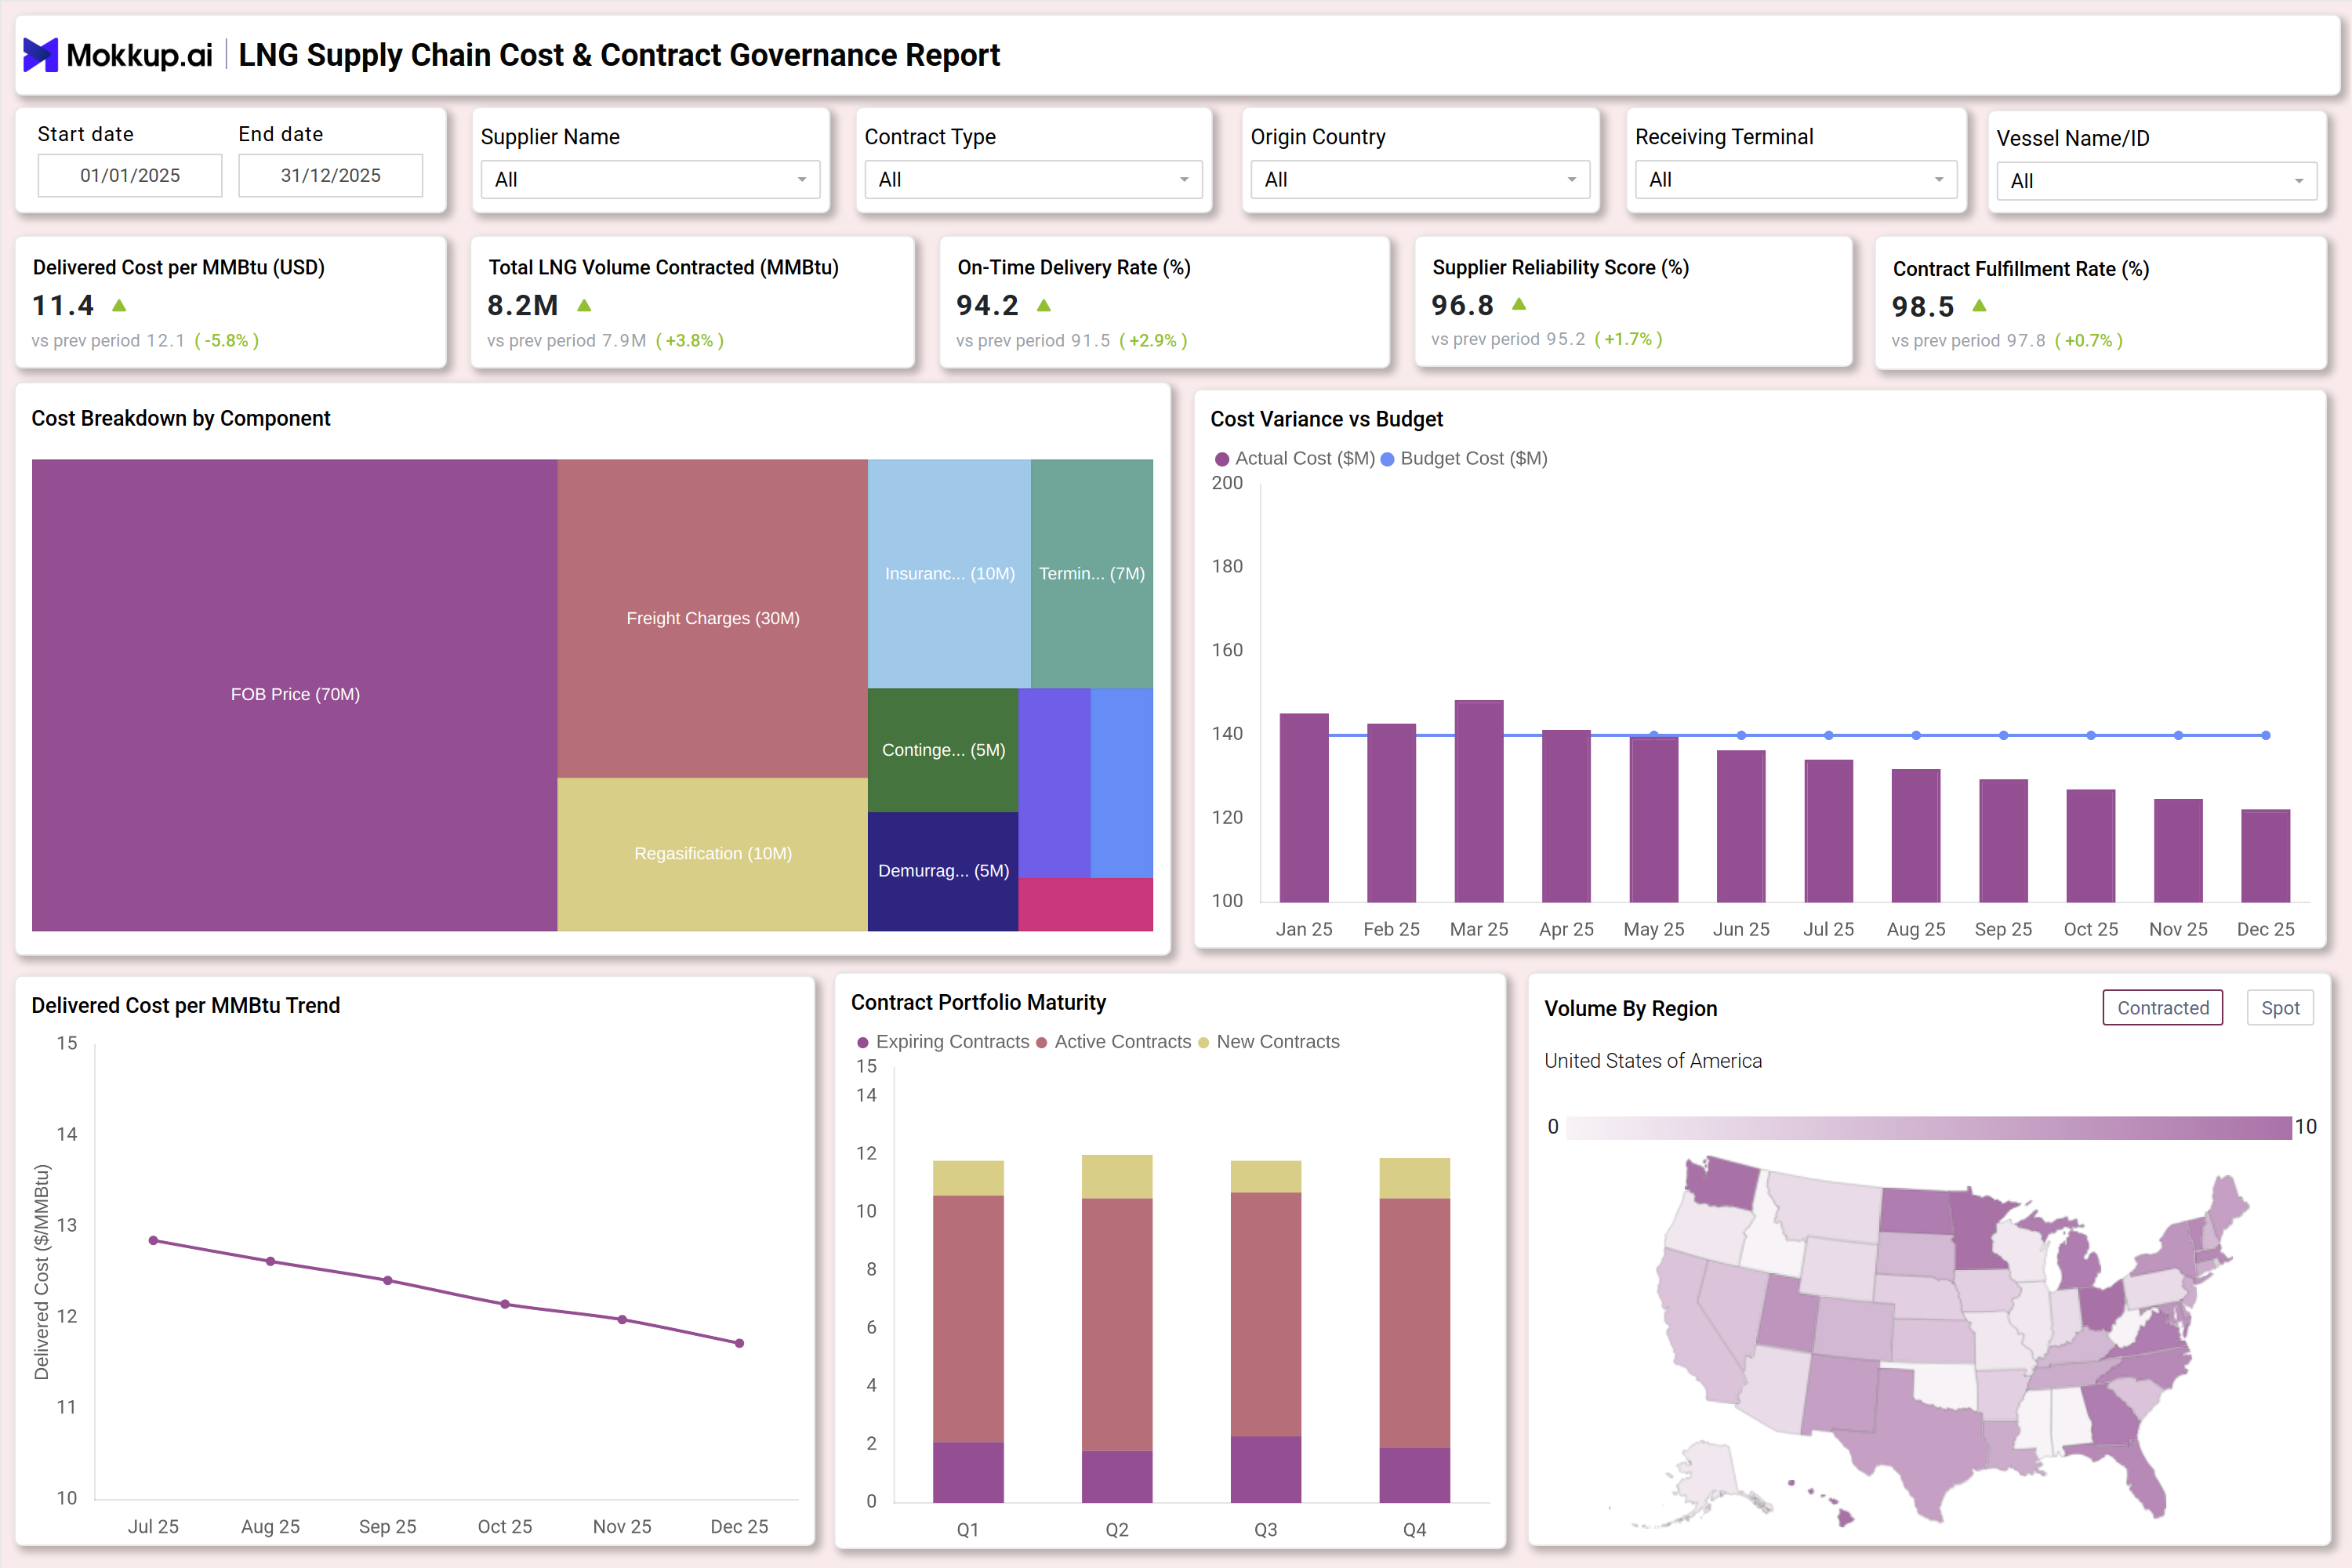The height and width of the screenshot is (1568, 2352).
Task: Switch the region map to Spot
Action: tap(2279, 1008)
